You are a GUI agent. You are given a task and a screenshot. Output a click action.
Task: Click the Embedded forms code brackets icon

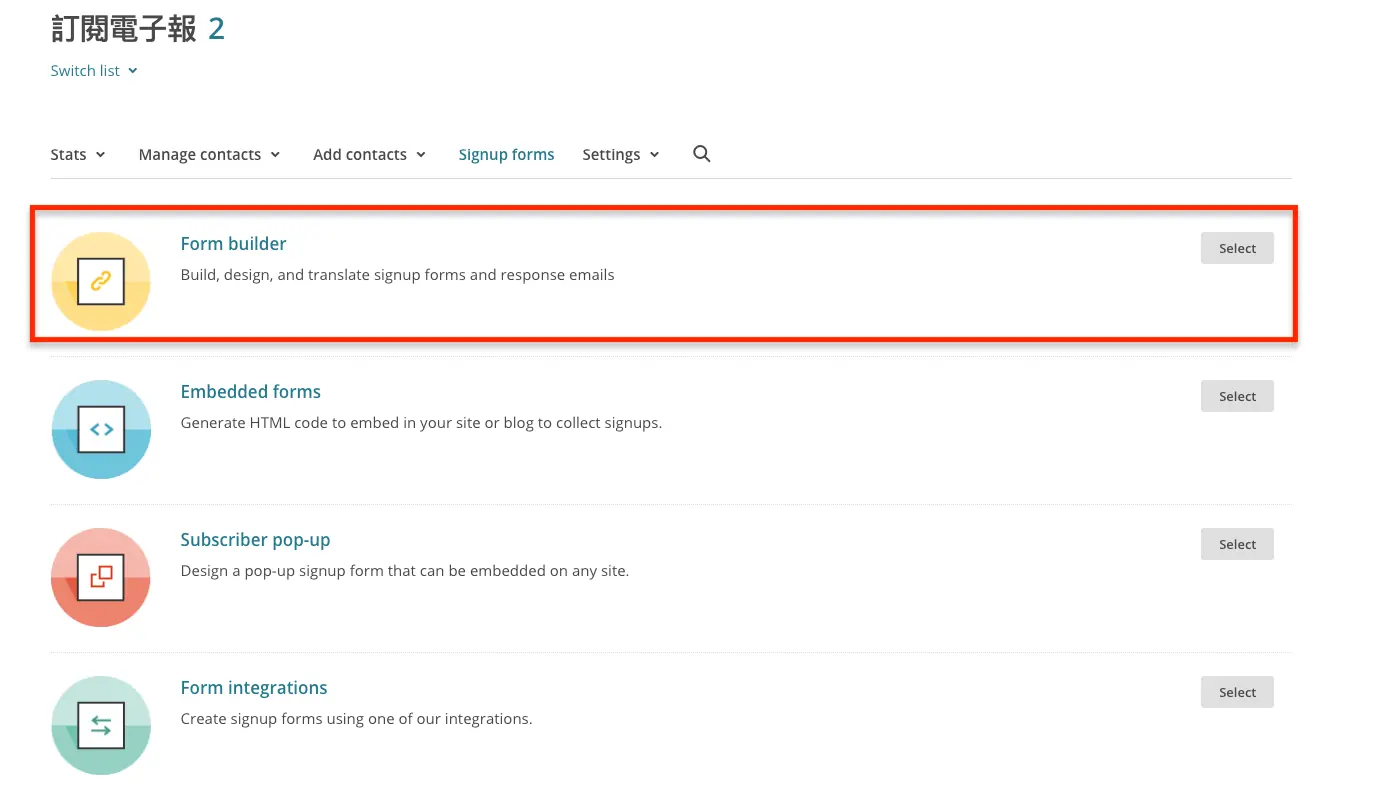(101, 430)
